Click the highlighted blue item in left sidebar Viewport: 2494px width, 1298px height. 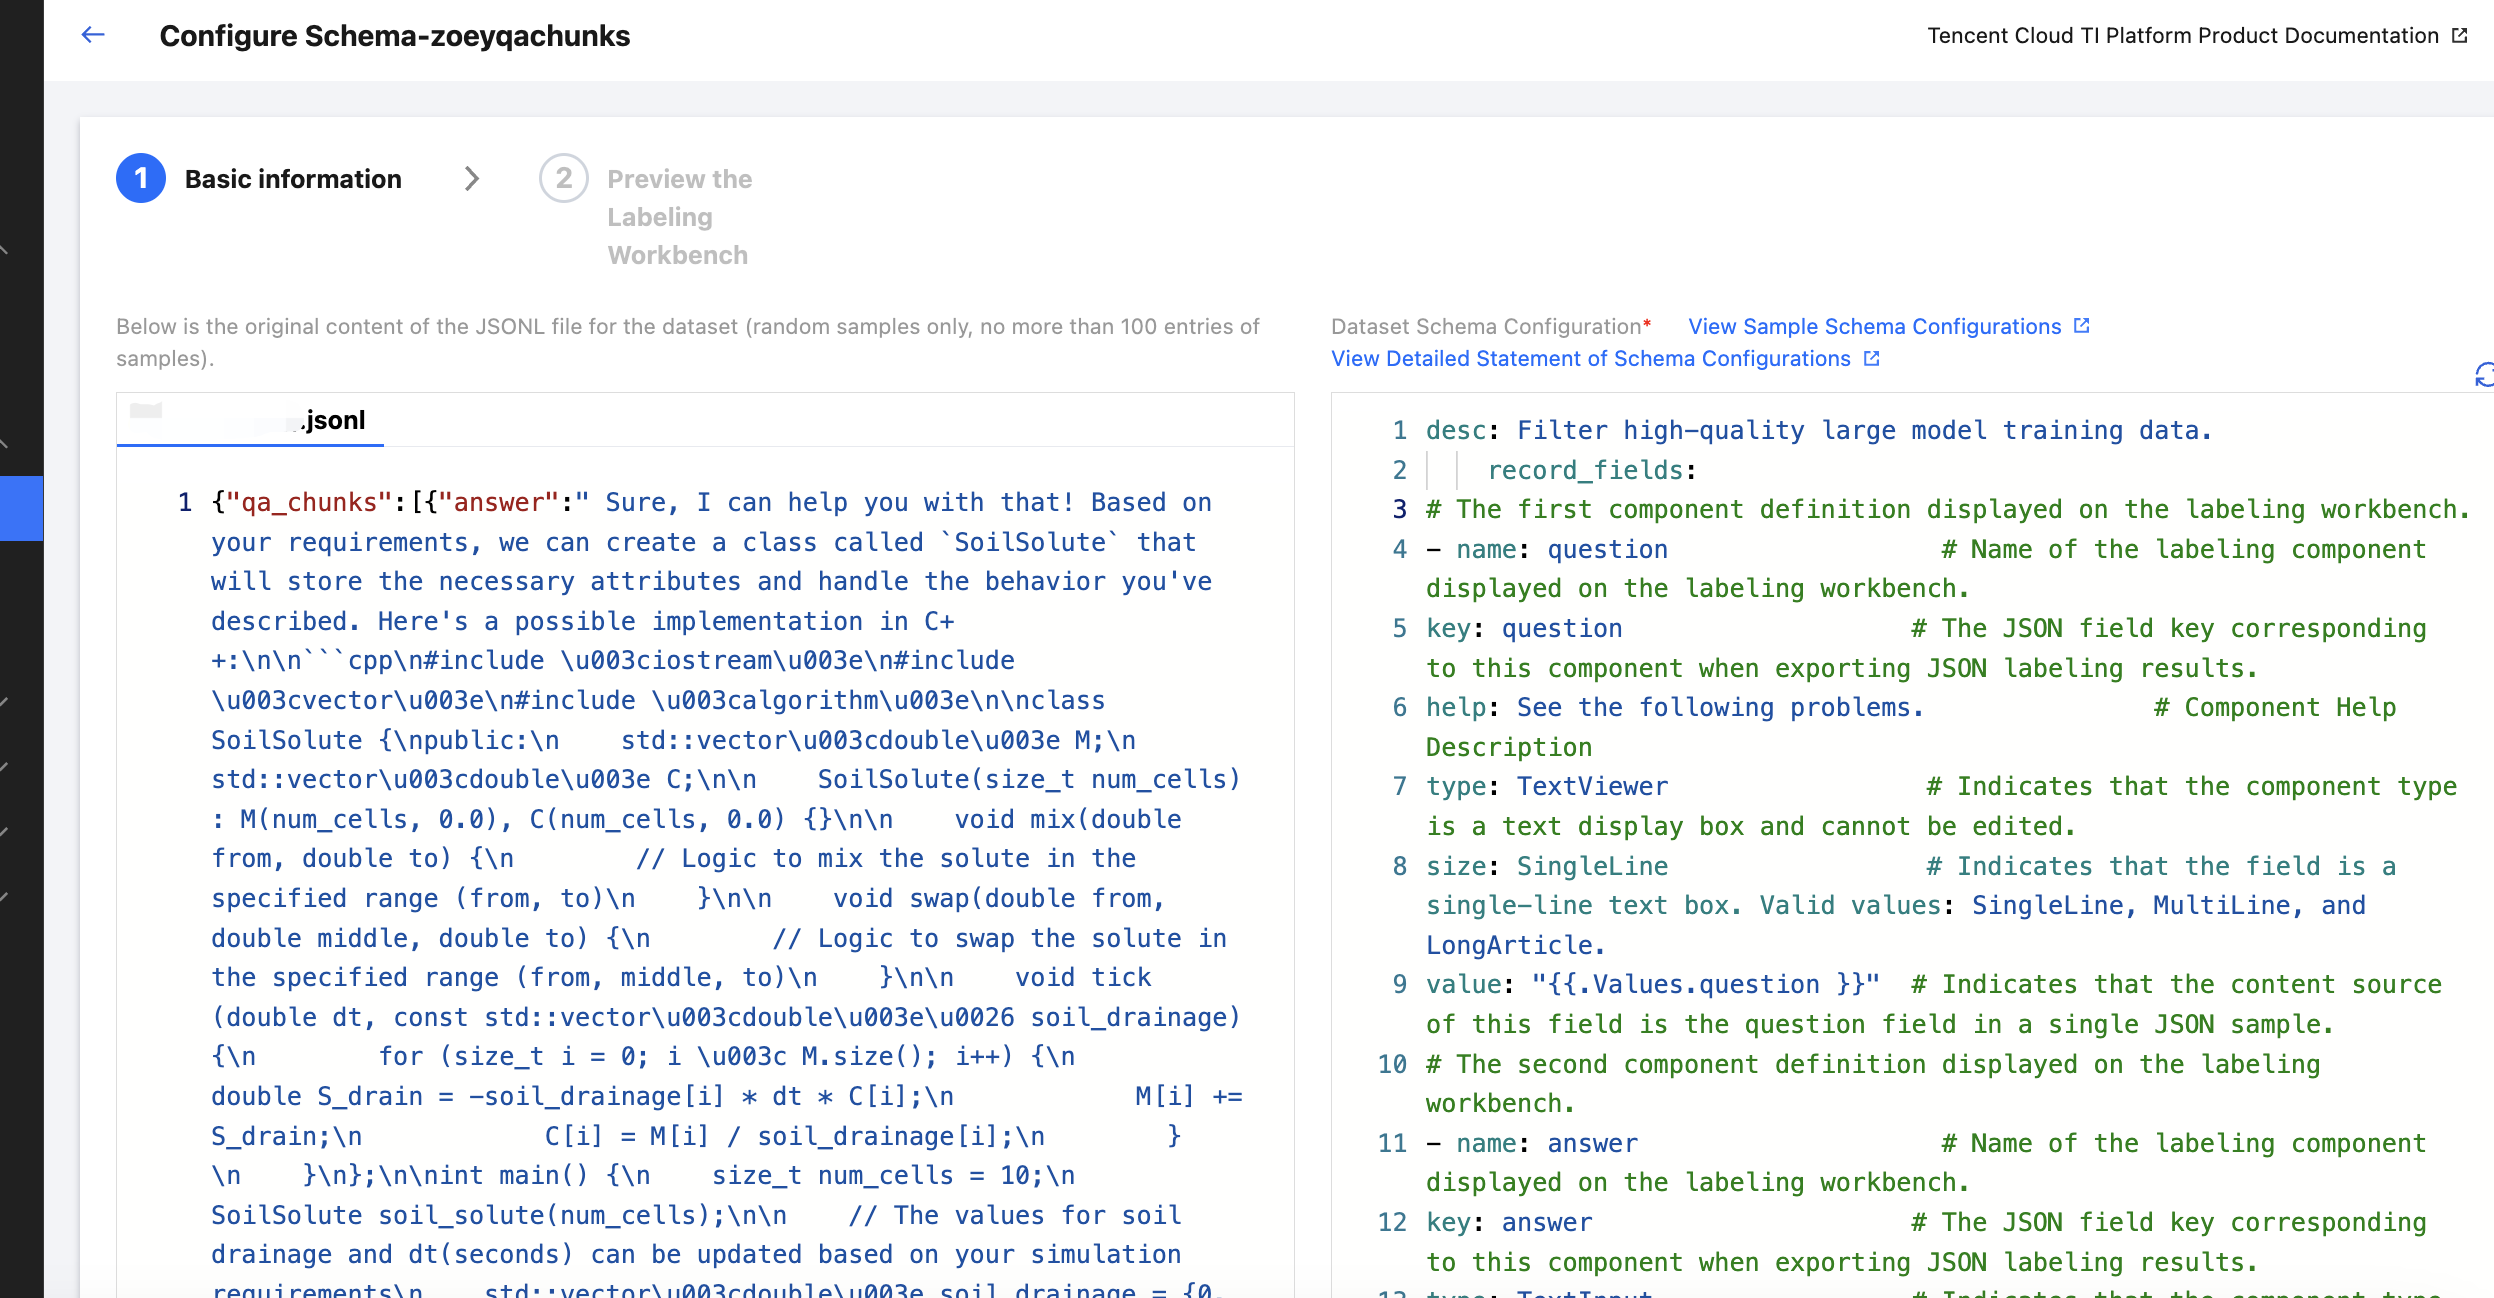21,508
